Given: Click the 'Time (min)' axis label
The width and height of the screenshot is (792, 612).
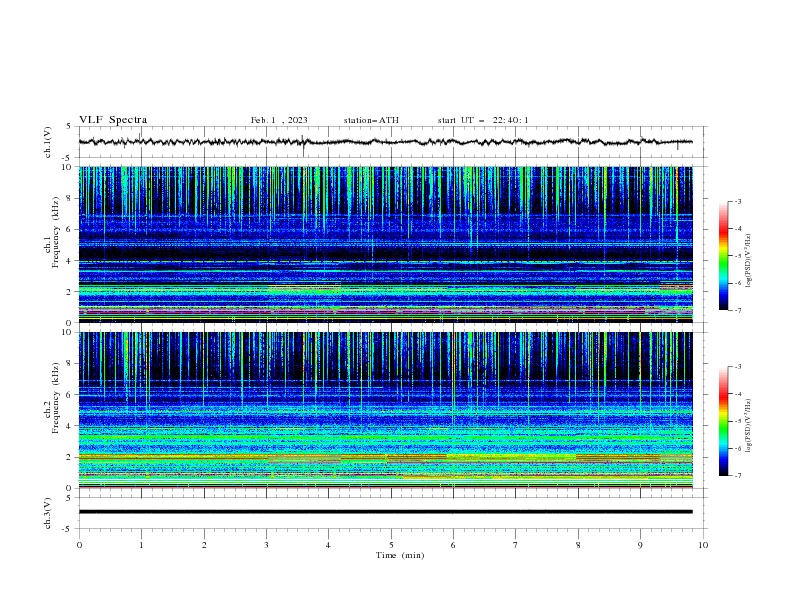Looking at the screenshot, I should 400,555.
